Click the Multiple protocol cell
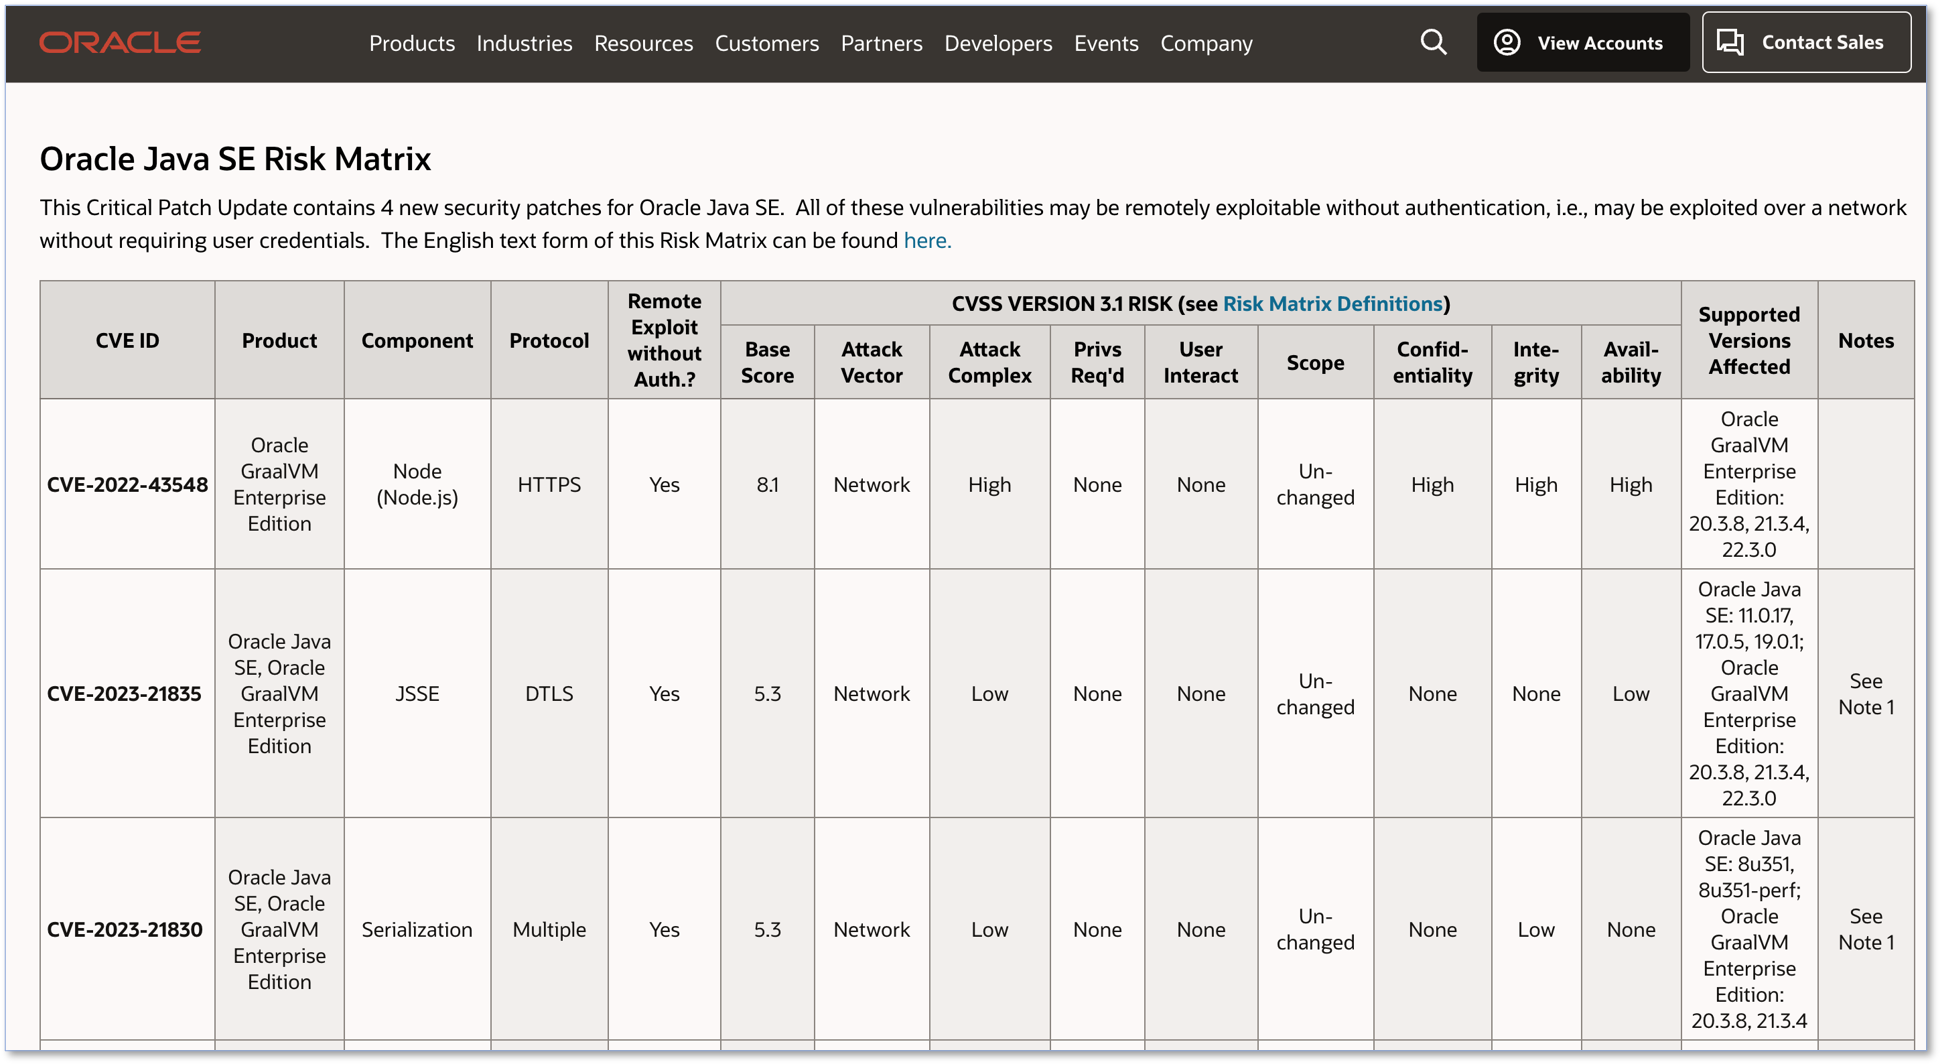Viewport: 1940px width, 1064px height. tap(549, 930)
